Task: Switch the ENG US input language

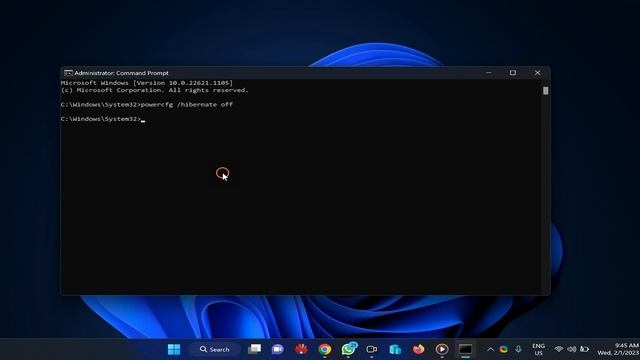Action: pos(538,349)
